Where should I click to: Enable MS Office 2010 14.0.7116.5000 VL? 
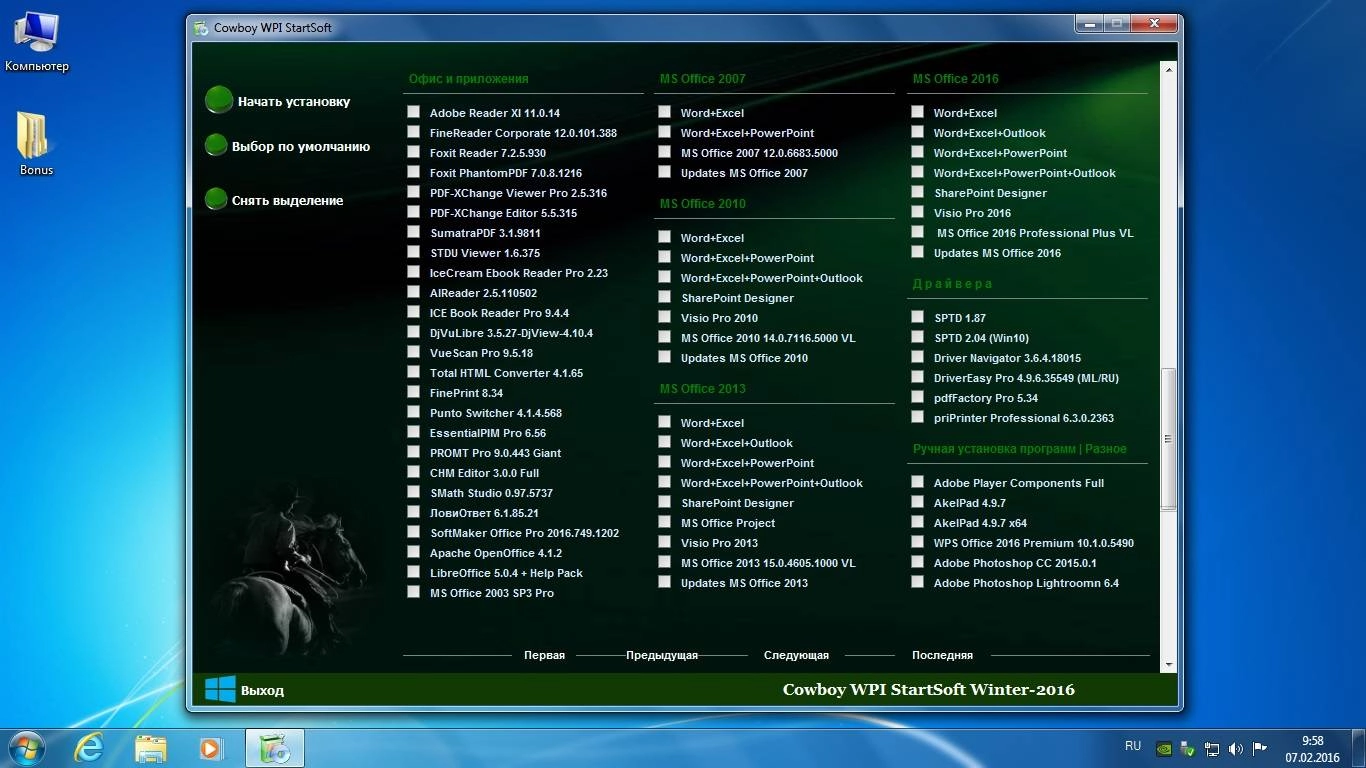(x=665, y=337)
